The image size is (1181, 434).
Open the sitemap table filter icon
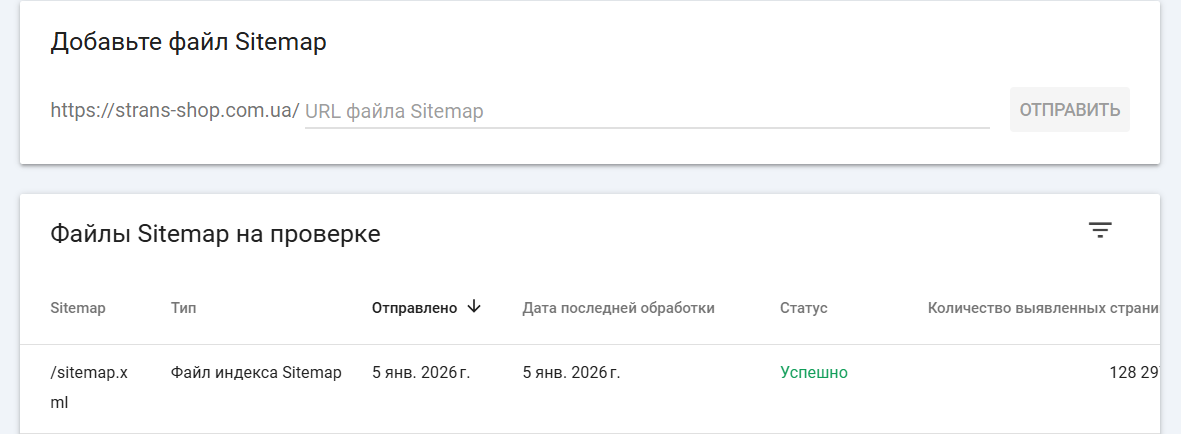coord(1100,230)
